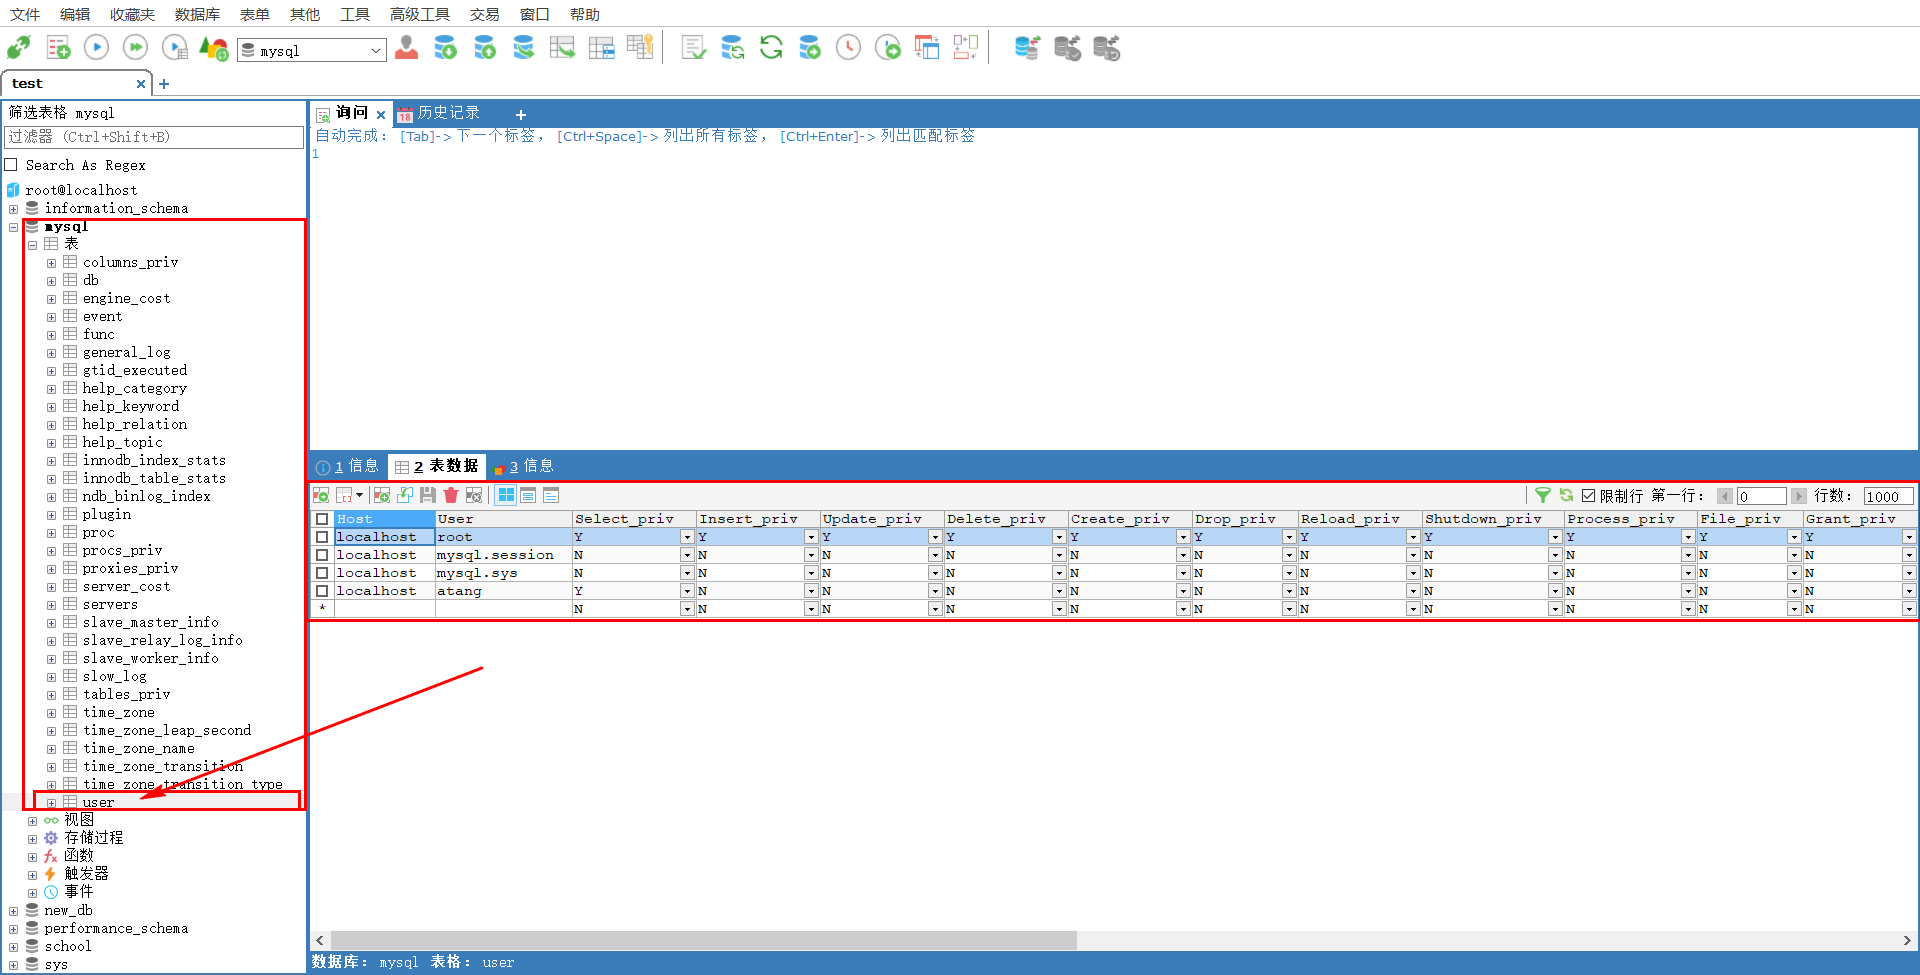Viewport: 1920px width, 975px height.
Task: Click the user manager person icon
Action: pos(406,48)
